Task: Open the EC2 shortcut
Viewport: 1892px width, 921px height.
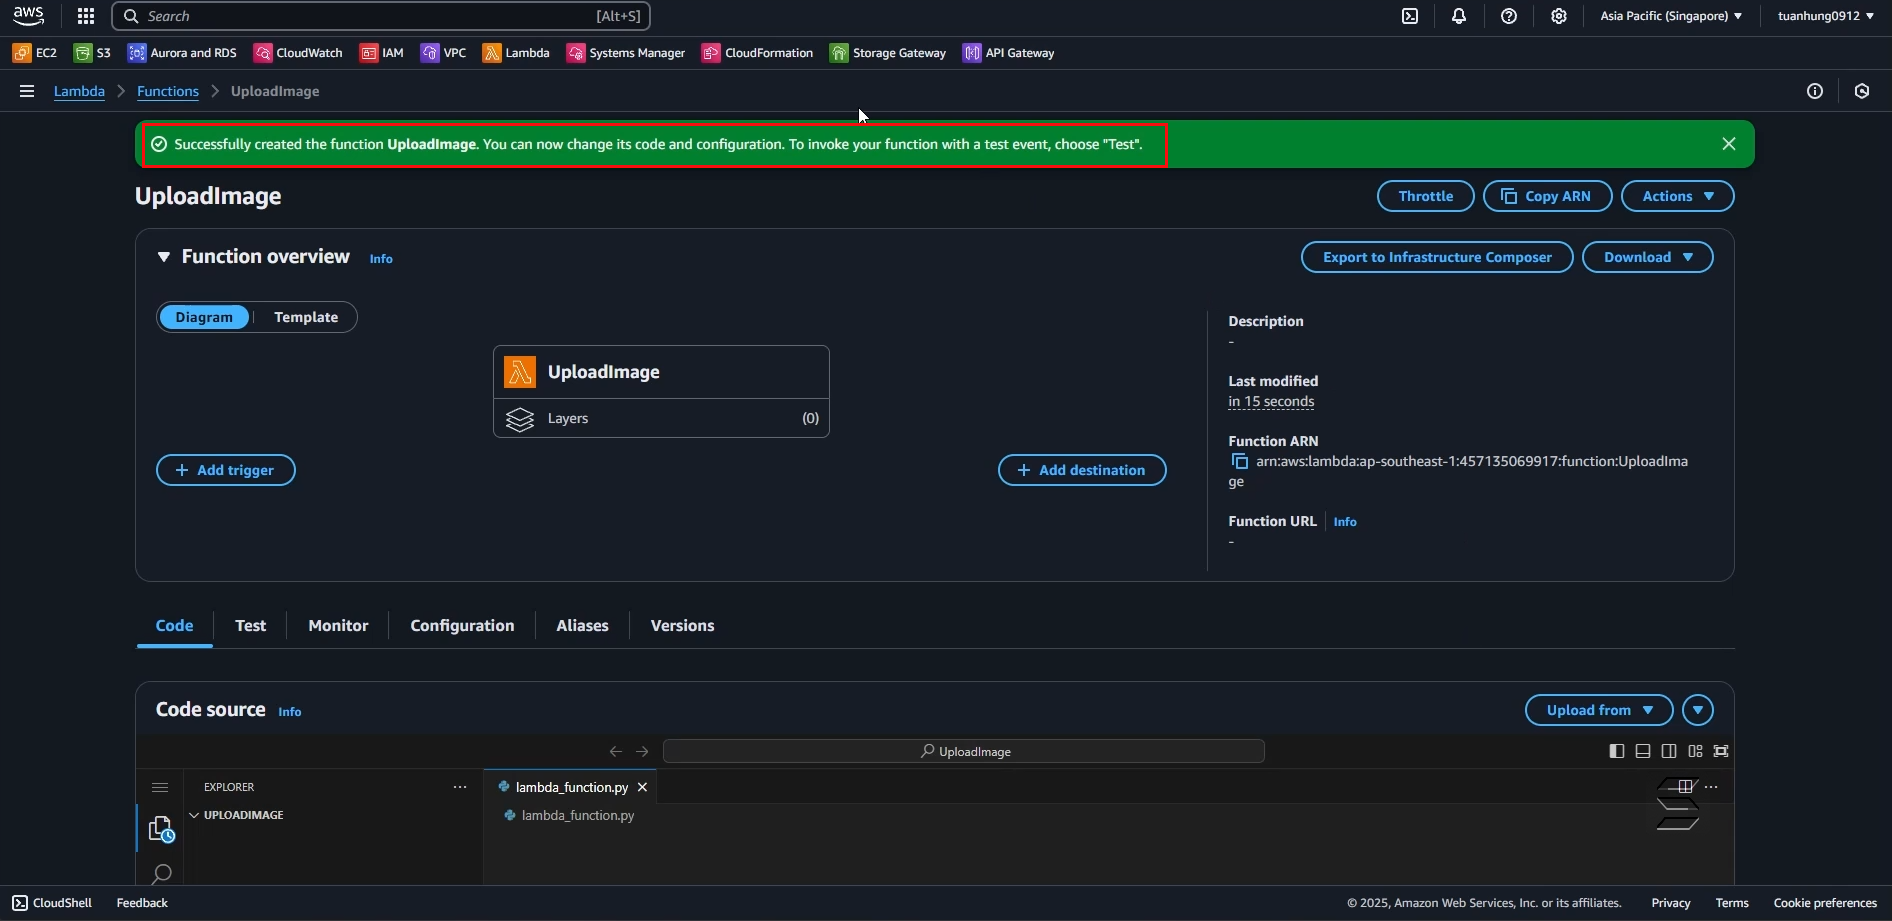Action: [35, 53]
